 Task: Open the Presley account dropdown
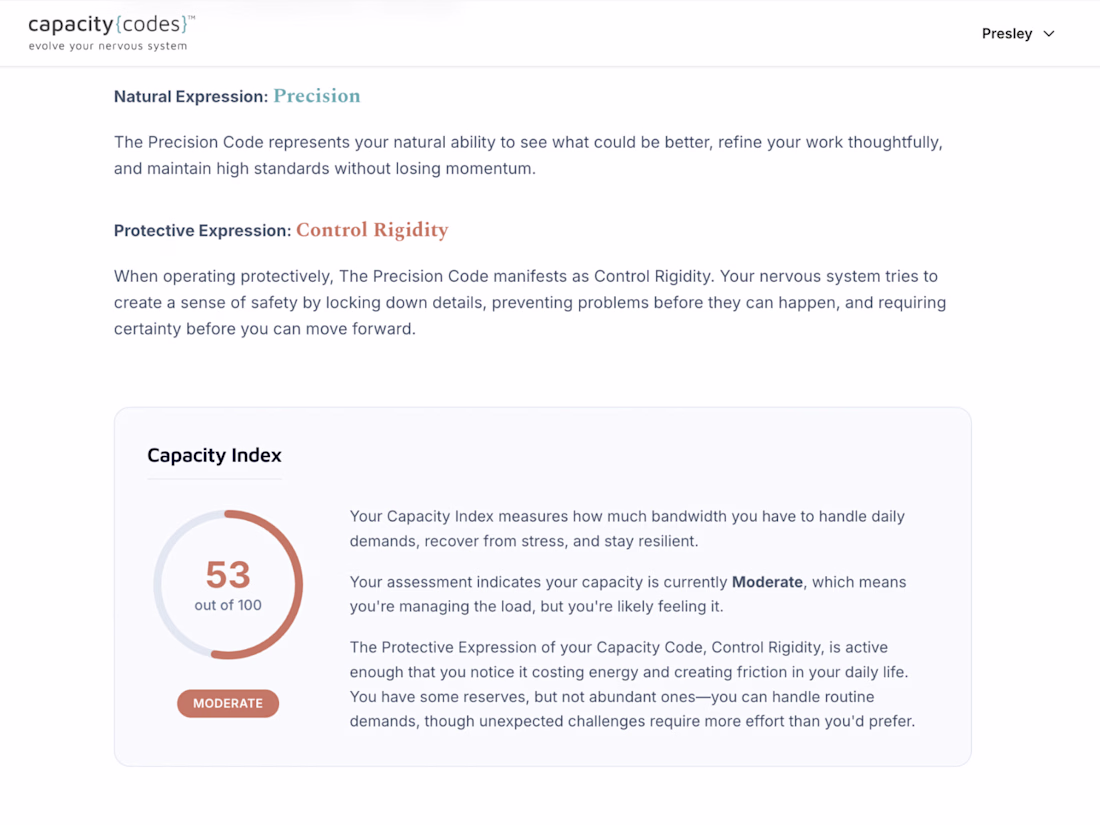[x=1018, y=34]
